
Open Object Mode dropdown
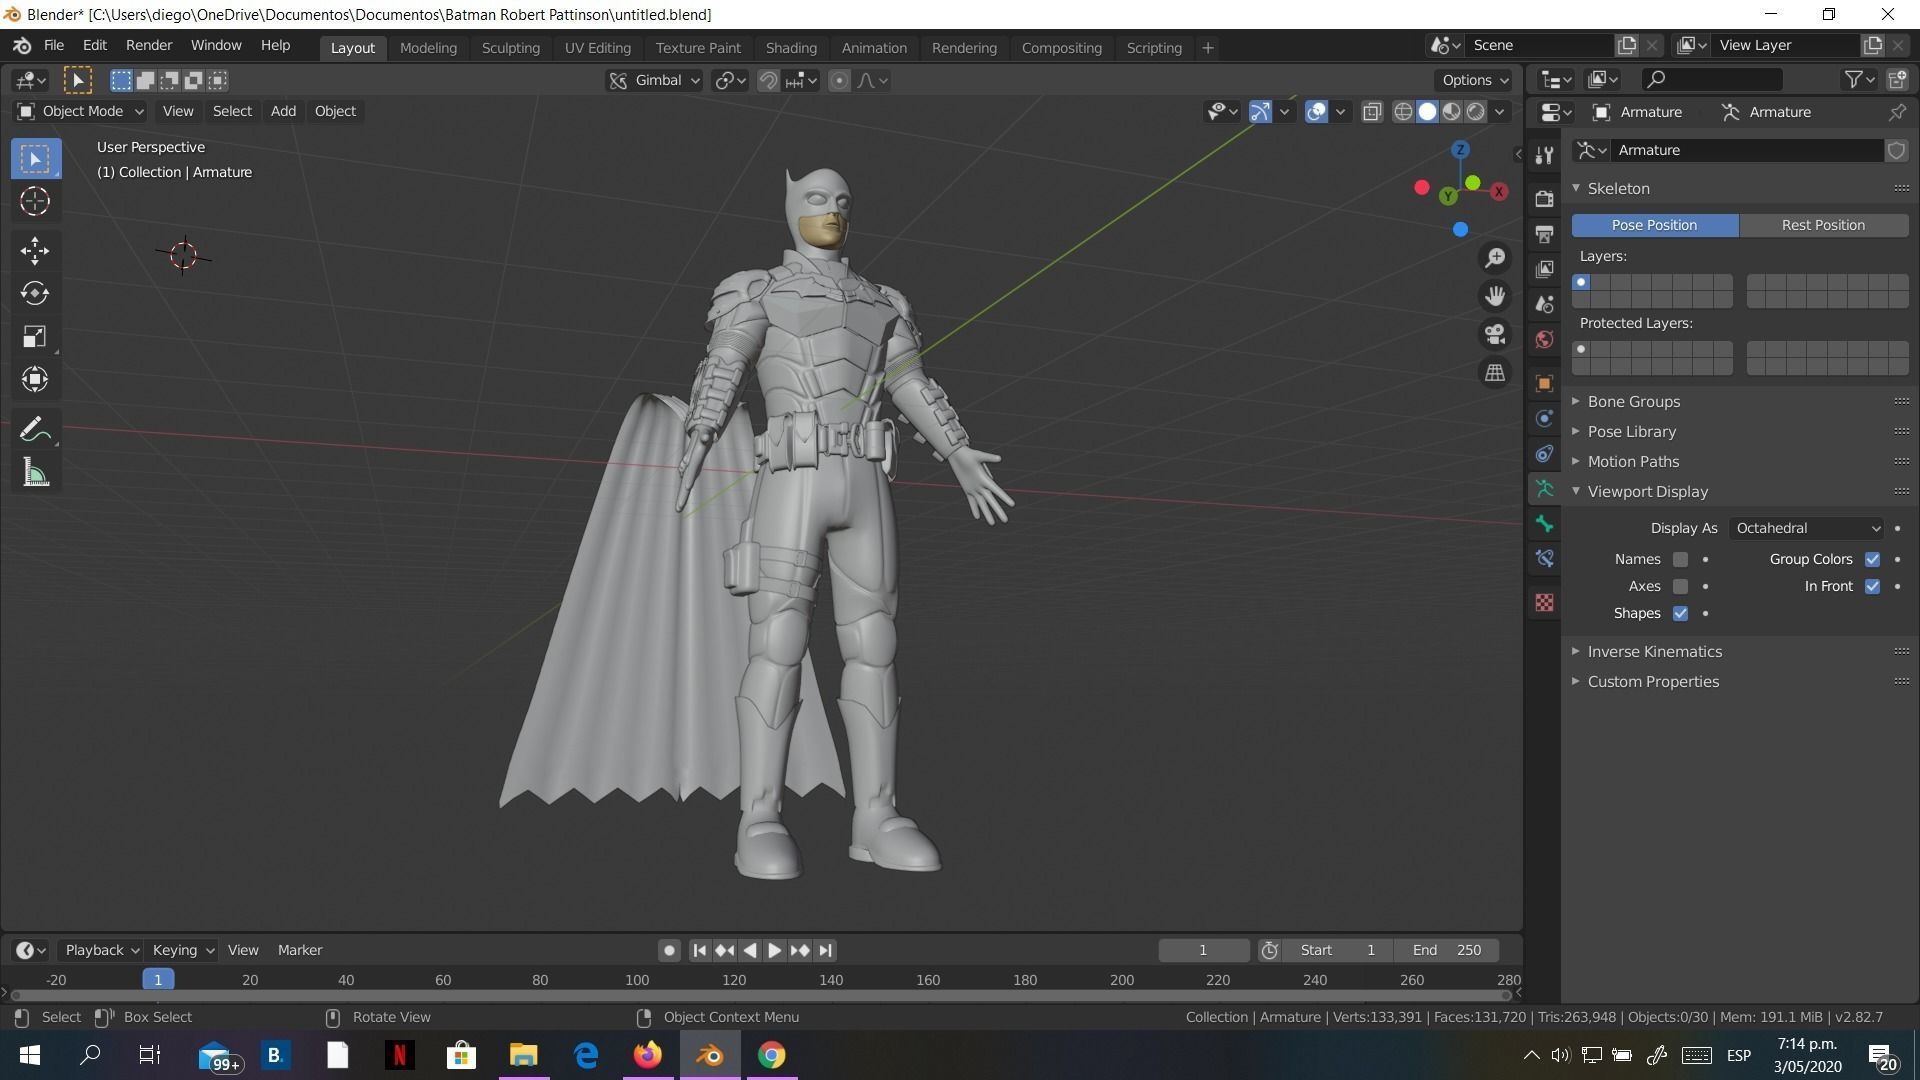(80, 111)
